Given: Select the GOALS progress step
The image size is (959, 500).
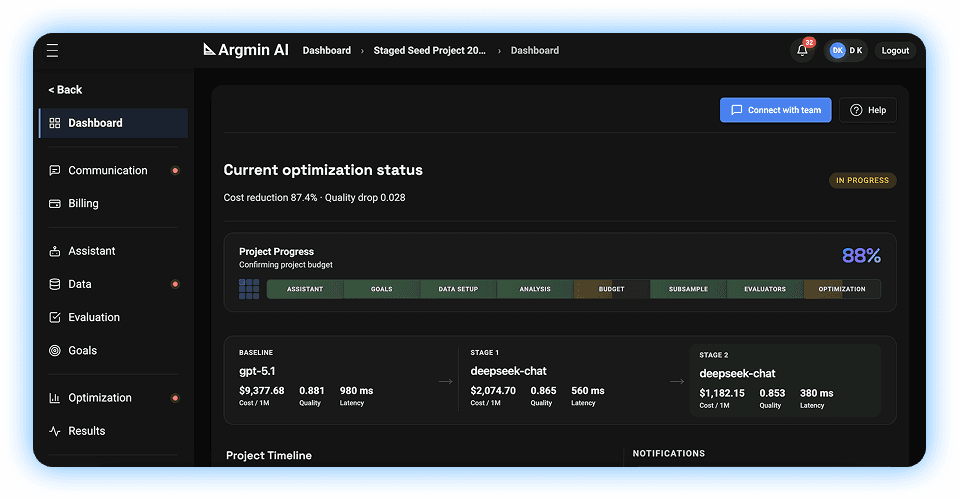Looking at the screenshot, I should click(x=382, y=289).
